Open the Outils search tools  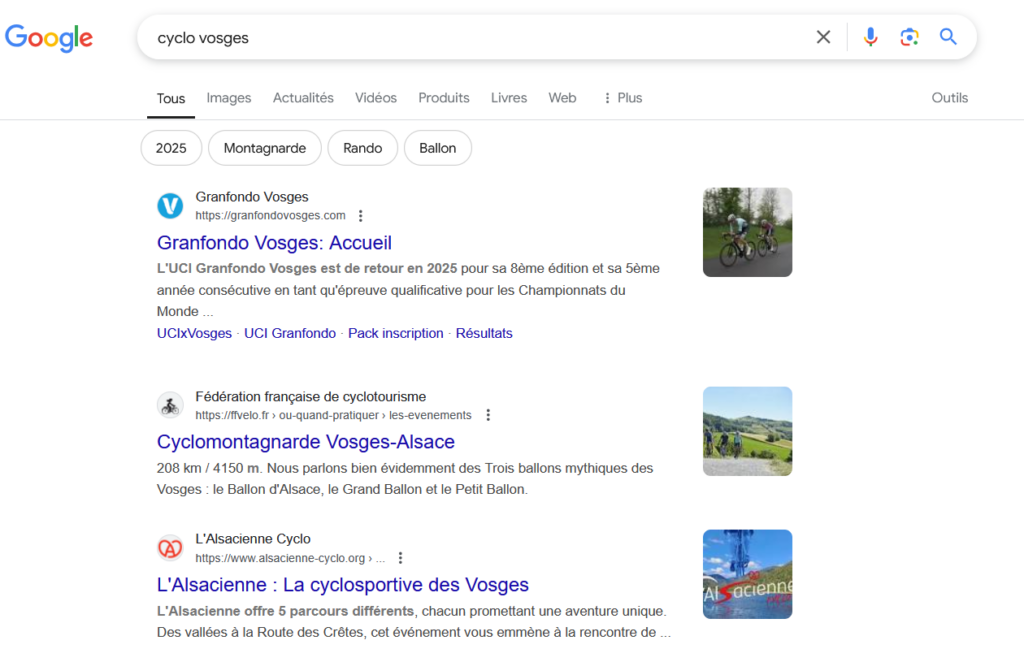click(x=950, y=98)
